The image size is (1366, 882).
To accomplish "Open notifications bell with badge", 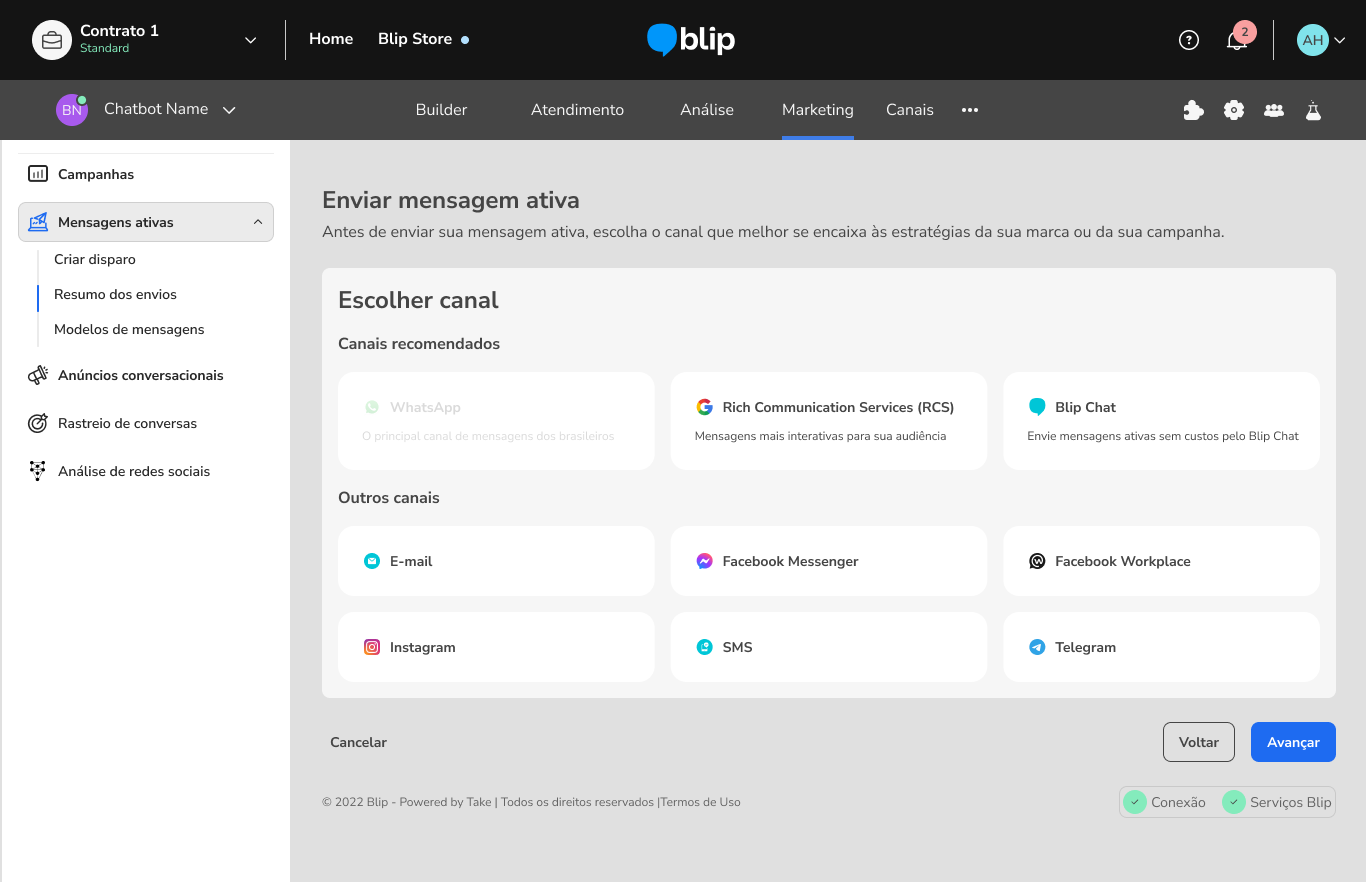I will pos(1236,40).
